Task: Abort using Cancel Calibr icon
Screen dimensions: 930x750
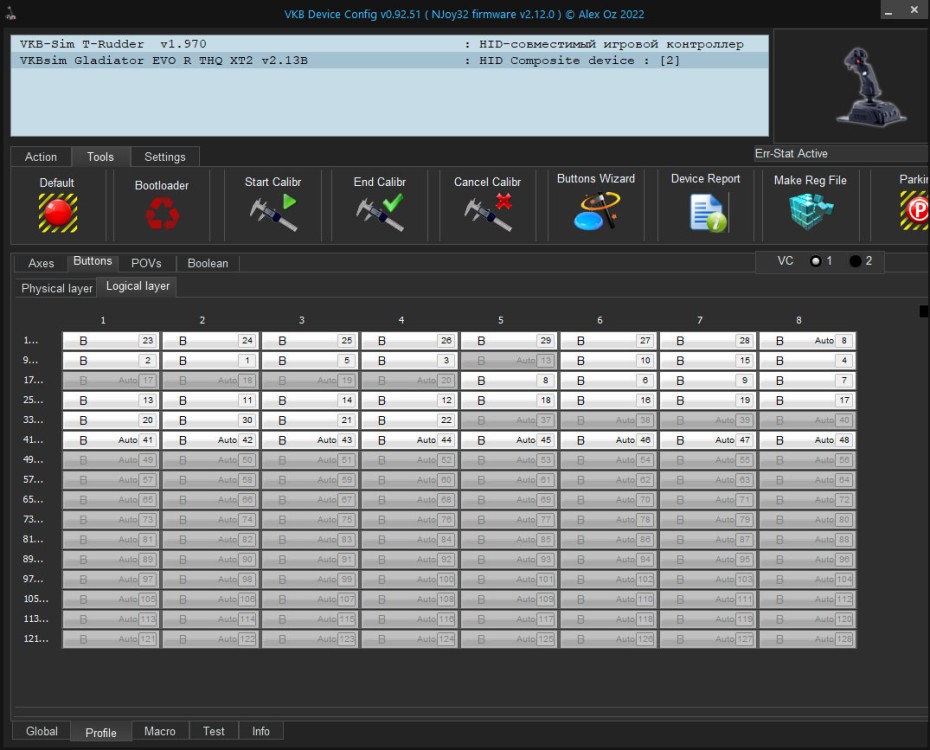Action: coord(487,212)
